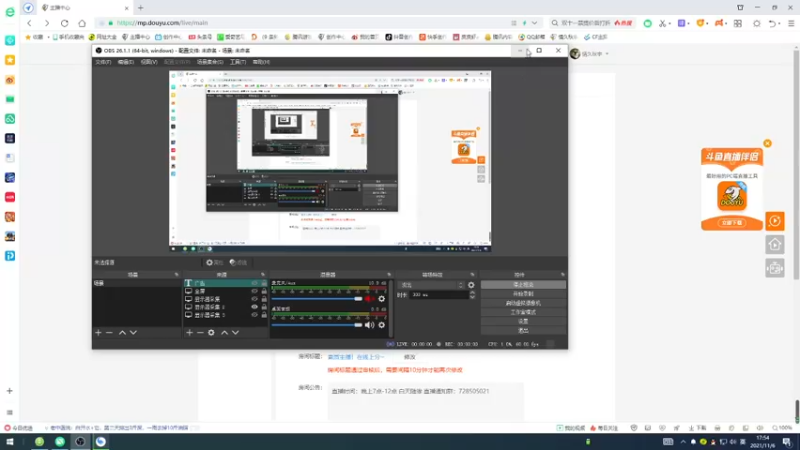Open the user profile dropdown beside the avatar
Image resolution: width=800 pixels, height=450 pixels.
(x=607, y=54)
